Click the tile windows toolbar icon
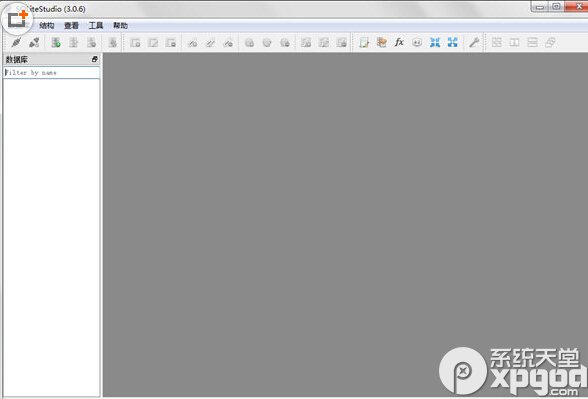Image resolution: width=588 pixels, height=399 pixels. point(496,42)
